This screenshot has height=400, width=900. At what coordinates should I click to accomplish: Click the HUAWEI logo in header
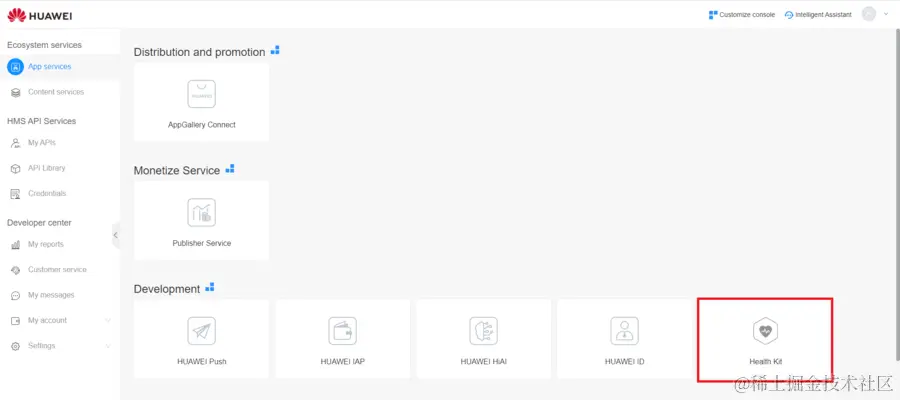40,15
